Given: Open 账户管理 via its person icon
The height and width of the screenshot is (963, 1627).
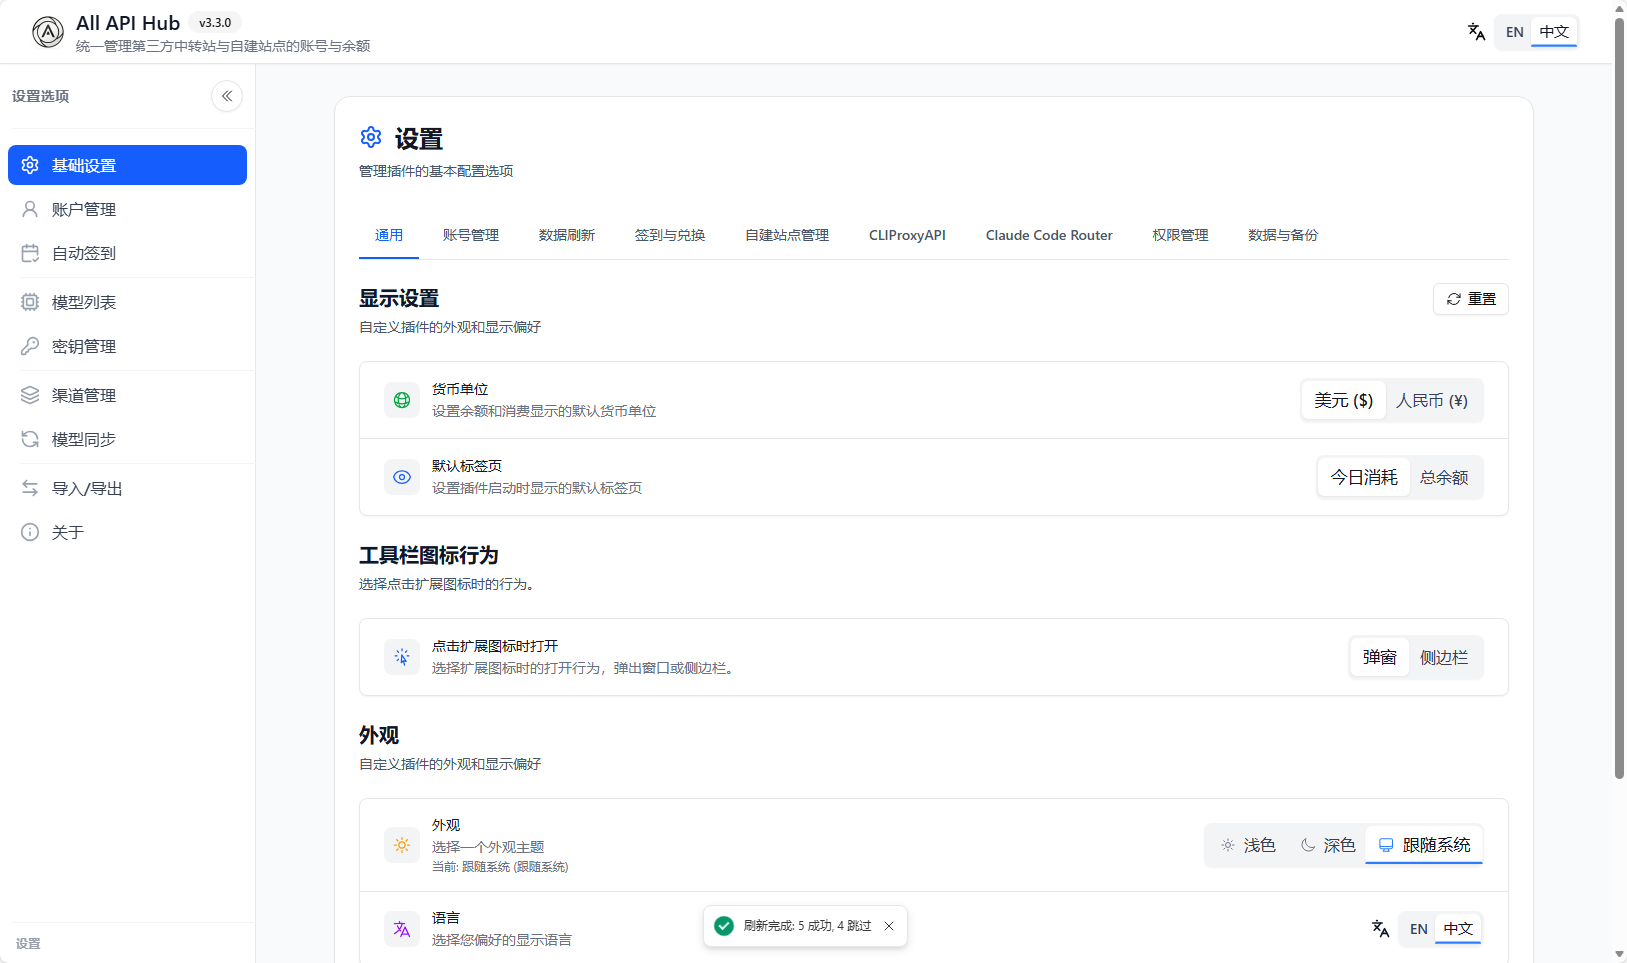Looking at the screenshot, I should (30, 209).
